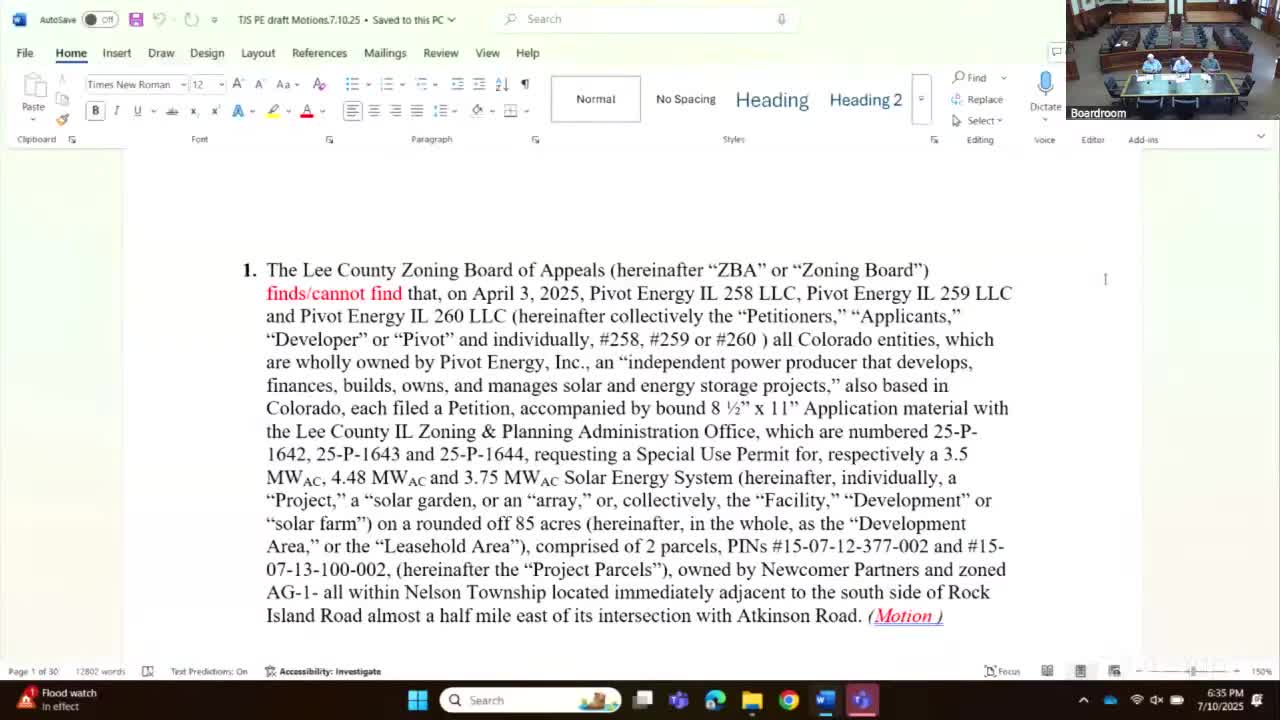This screenshot has height=720, width=1280.
Task: Toggle underline on selected text
Action: pyautogui.click(x=135, y=110)
